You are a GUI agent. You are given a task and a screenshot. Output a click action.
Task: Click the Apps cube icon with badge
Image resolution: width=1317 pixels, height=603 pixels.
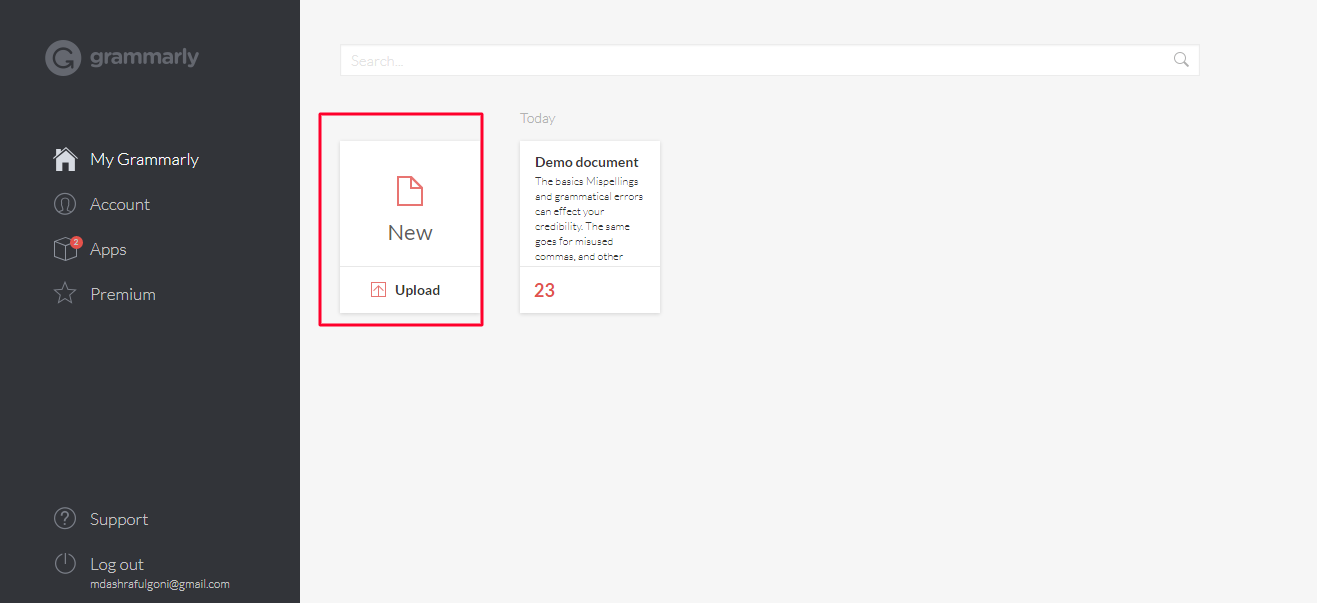(x=66, y=248)
